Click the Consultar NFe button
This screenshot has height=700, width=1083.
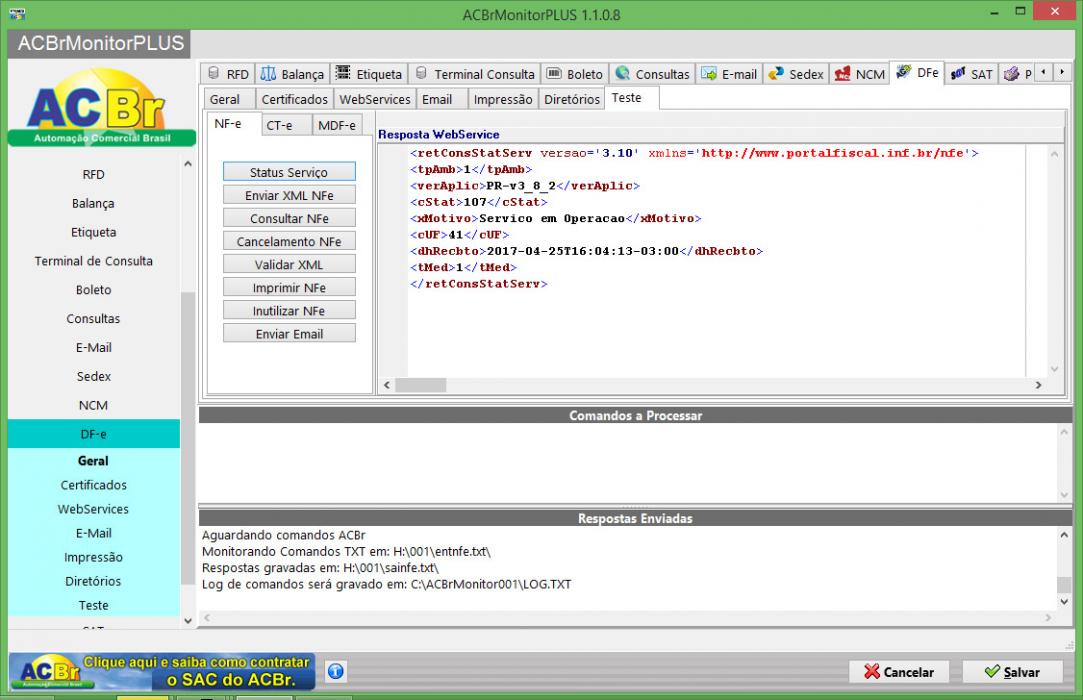tap(289, 218)
